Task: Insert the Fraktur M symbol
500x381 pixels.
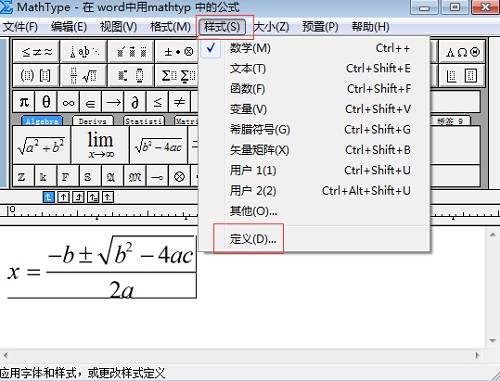Action: tap(135, 176)
